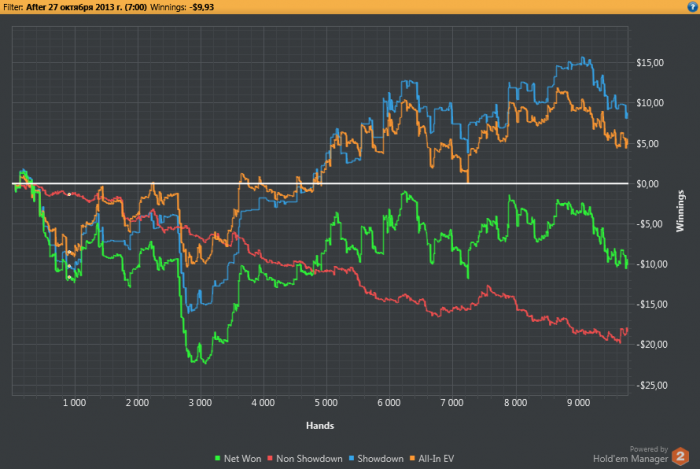Click the 3 000 hands axis label
This screenshot has height=469, width=700.
click(x=200, y=403)
